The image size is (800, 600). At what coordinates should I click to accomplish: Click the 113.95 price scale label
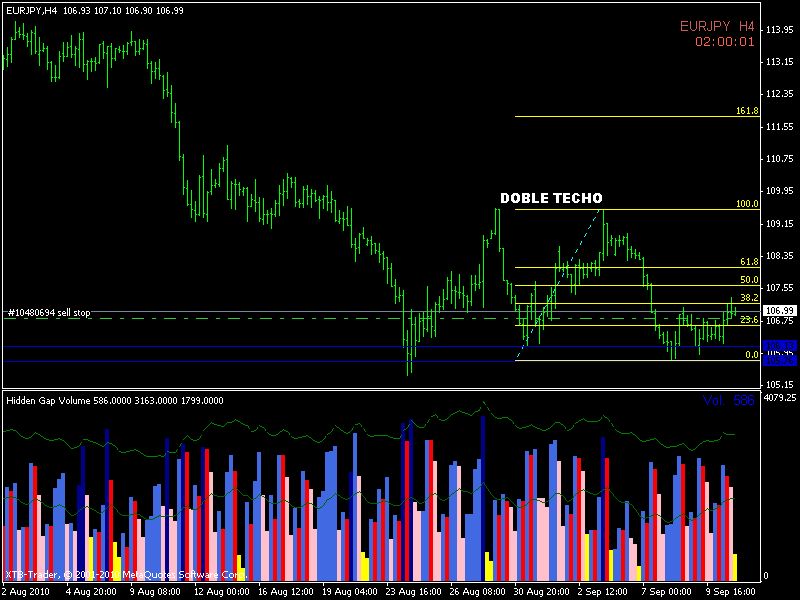(x=779, y=30)
